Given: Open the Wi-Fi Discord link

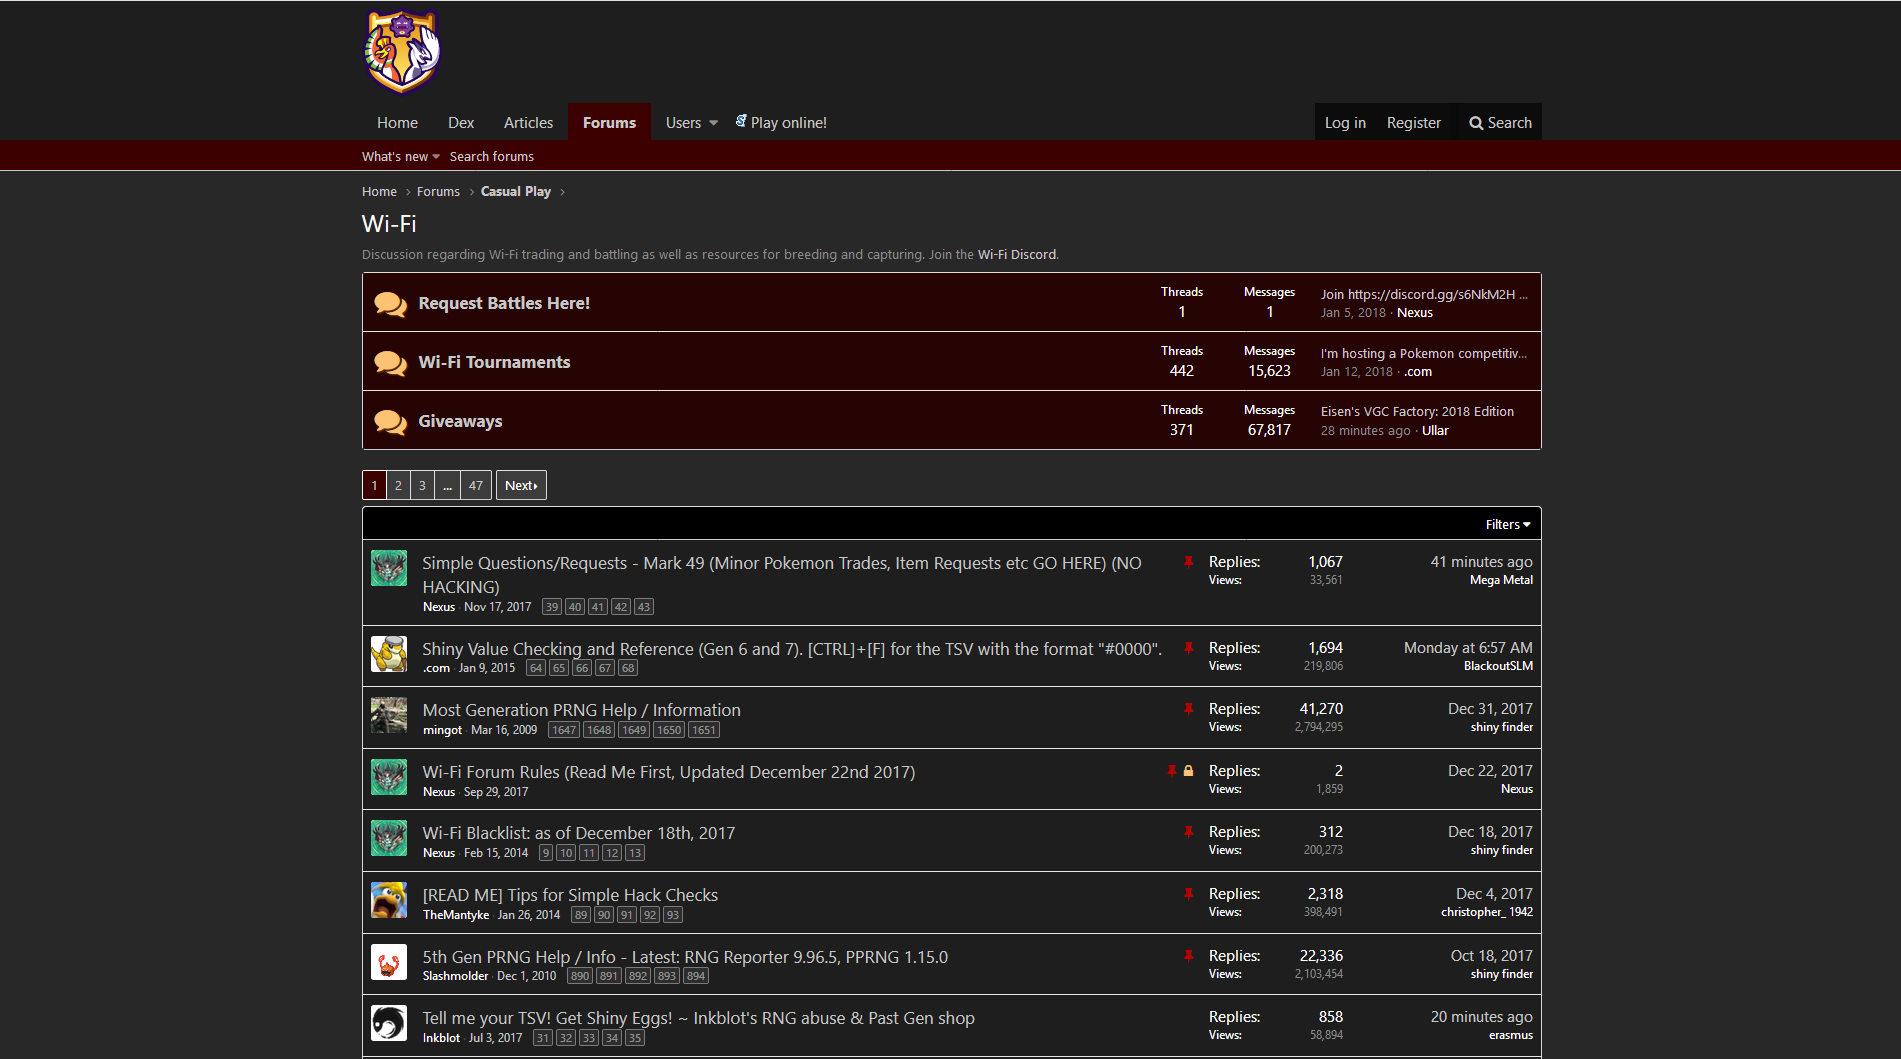Looking at the screenshot, I should (x=1016, y=255).
